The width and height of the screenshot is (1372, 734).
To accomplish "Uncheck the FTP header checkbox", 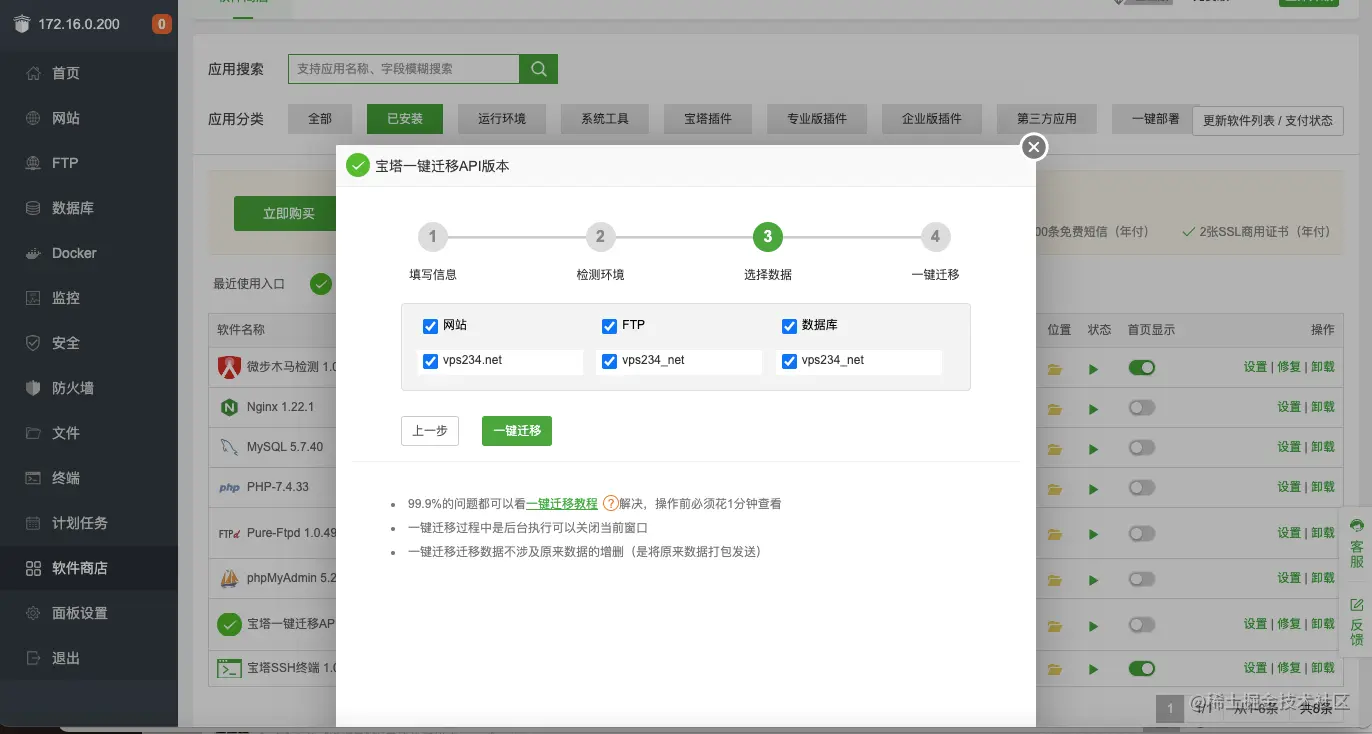I will pos(609,326).
